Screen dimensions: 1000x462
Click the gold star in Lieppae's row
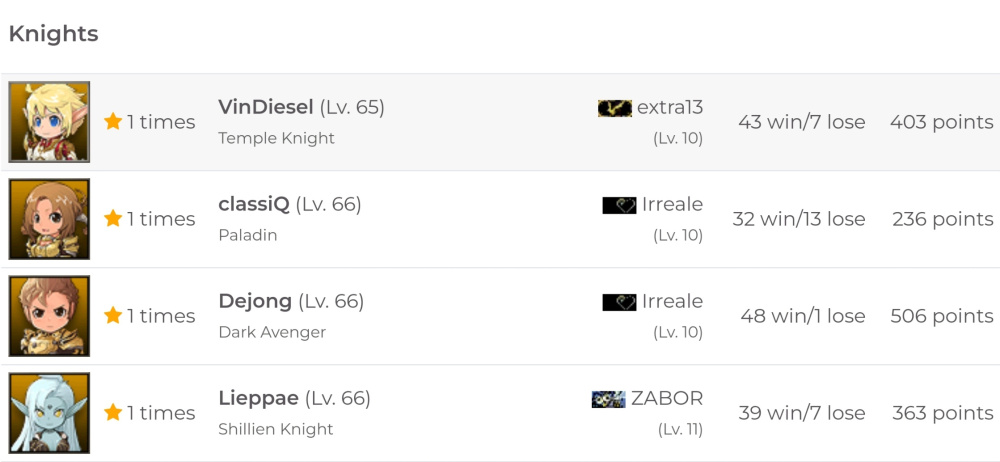113,413
